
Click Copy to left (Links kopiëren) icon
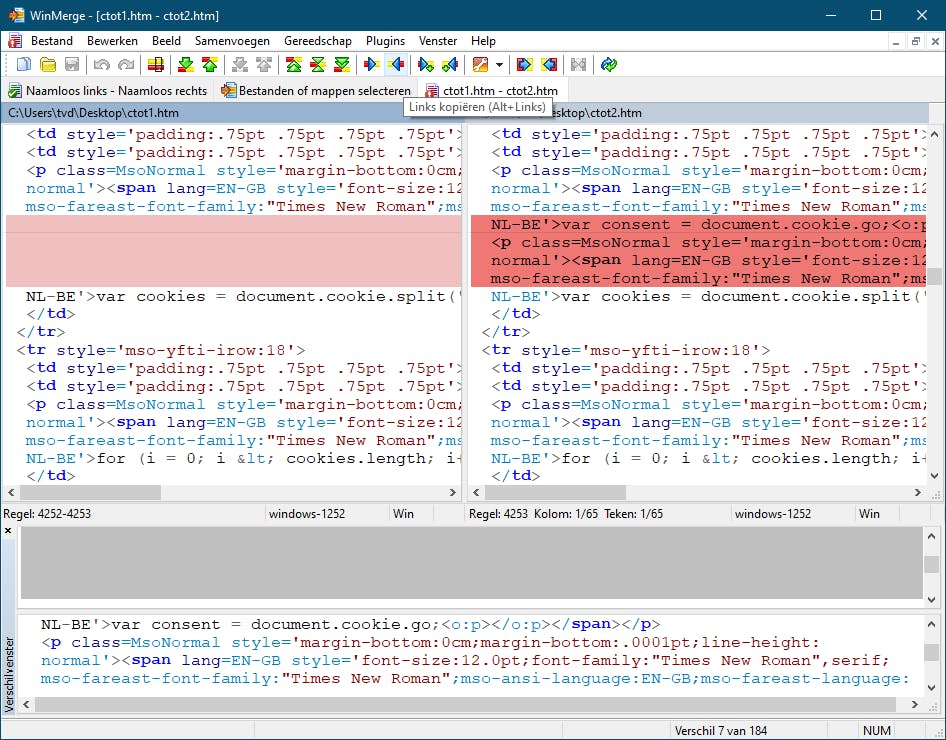tap(396, 65)
